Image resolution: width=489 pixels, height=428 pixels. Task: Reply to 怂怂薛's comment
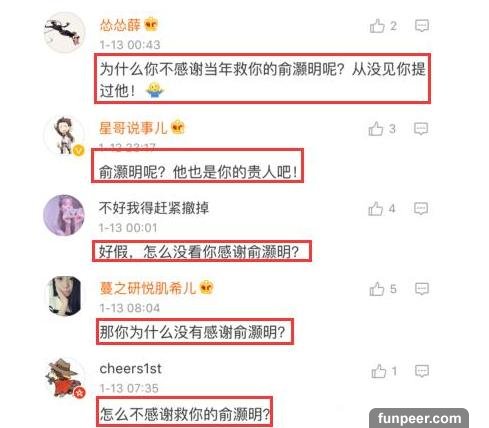click(x=422, y=26)
